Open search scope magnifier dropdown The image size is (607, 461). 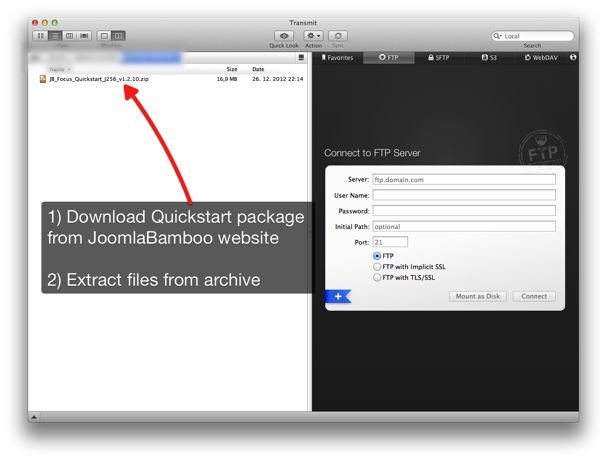(x=497, y=36)
